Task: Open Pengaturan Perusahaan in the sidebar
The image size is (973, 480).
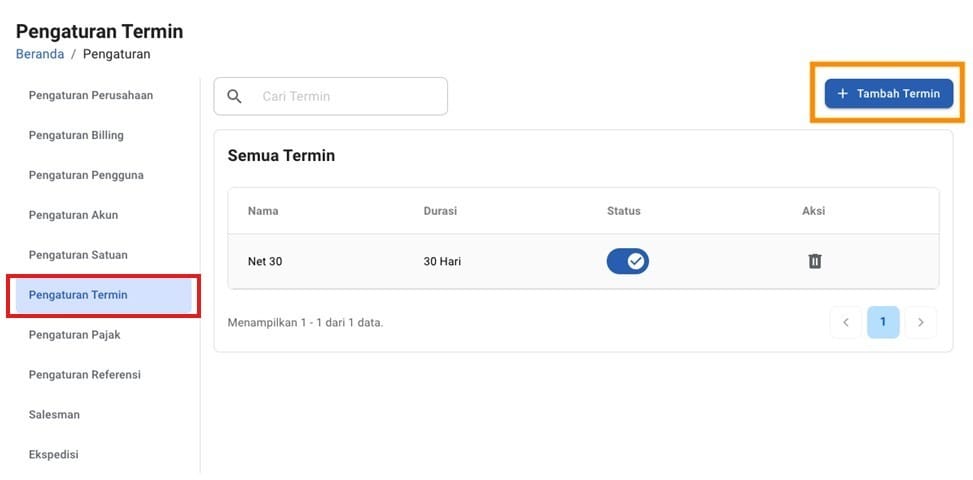Action: click(x=91, y=95)
